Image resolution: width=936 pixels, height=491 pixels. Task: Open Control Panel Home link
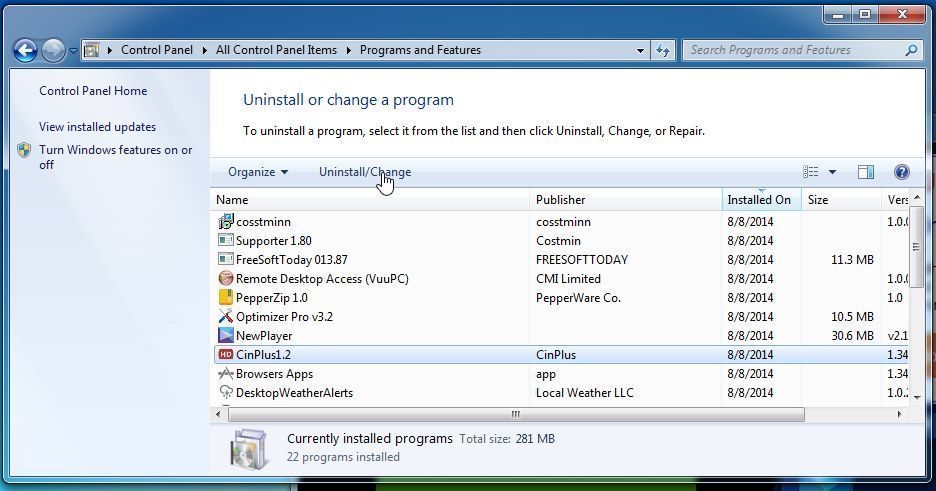(x=93, y=91)
